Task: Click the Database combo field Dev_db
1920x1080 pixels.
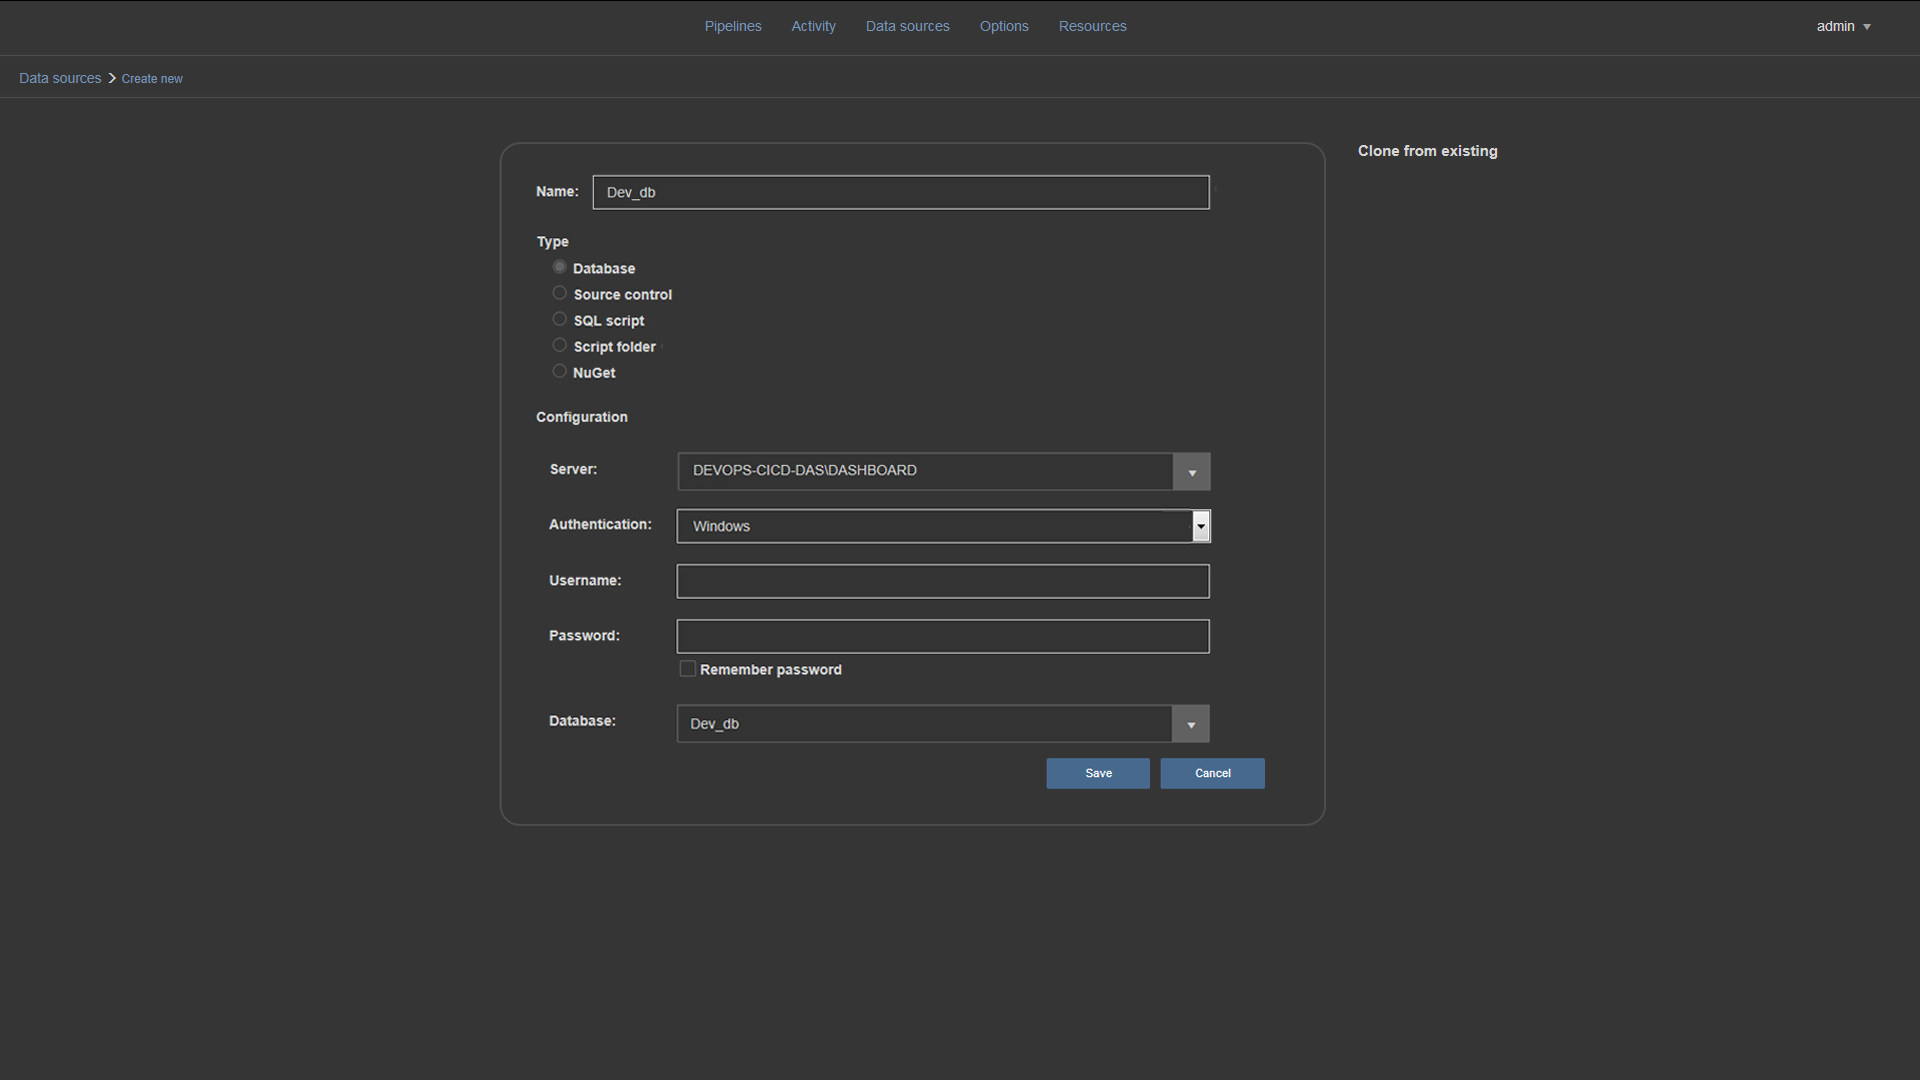Action: 924,724
